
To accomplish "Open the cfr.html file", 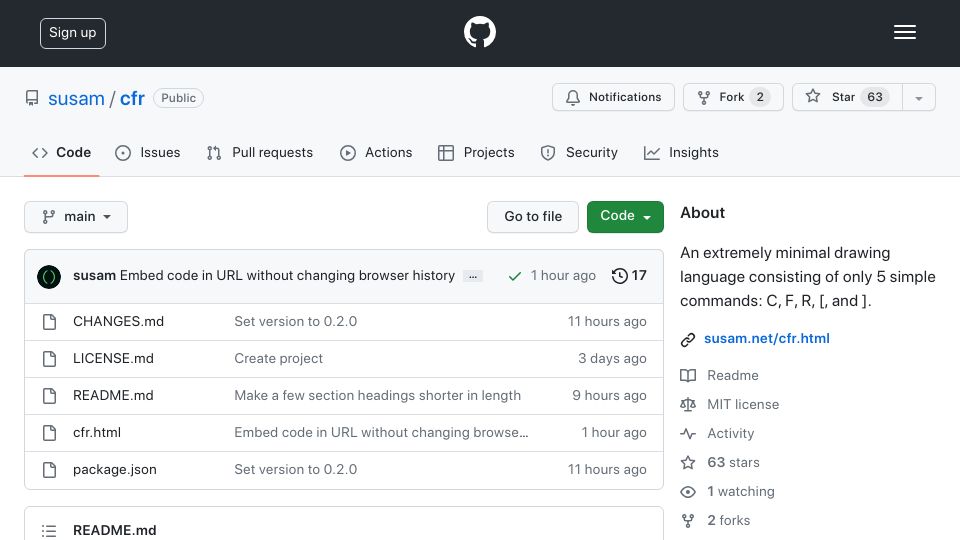I will pos(97,432).
